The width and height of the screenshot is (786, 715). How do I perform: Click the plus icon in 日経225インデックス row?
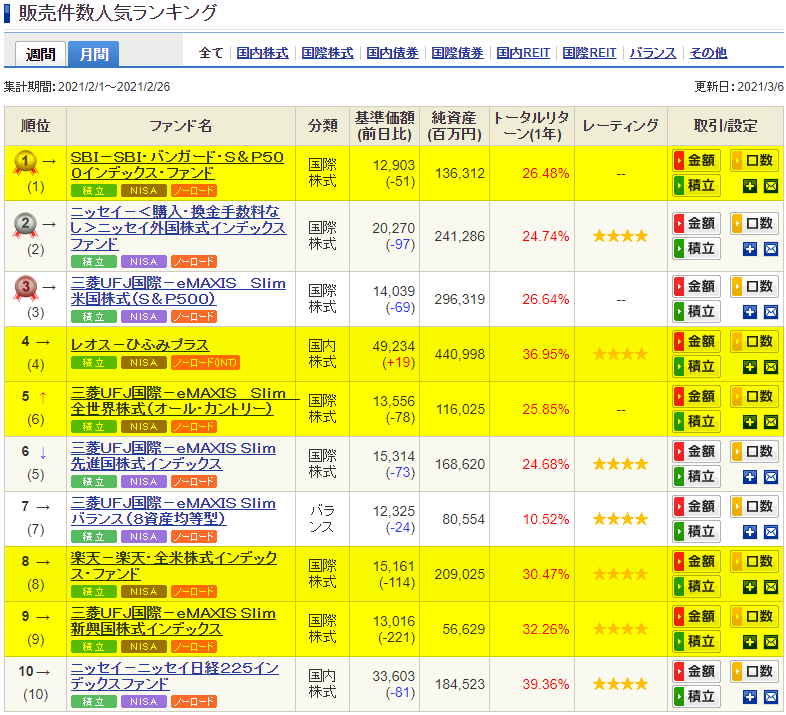[749, 697]
